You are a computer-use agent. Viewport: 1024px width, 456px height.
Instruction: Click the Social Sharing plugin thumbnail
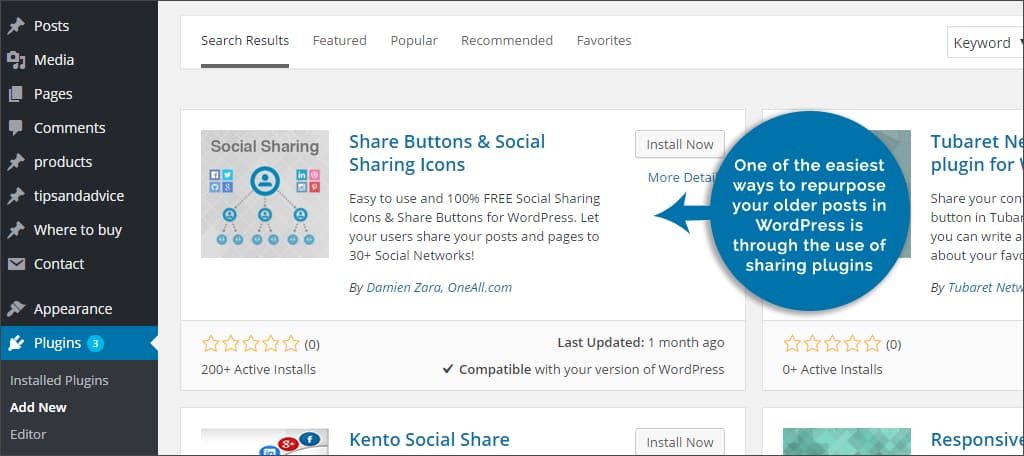pos(265,194)
